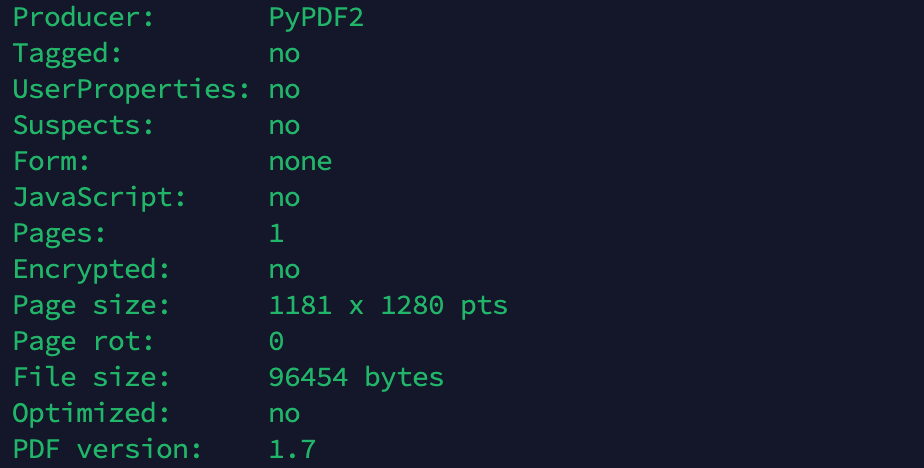Click the Suspects label
924x468 pixels.
83,126
